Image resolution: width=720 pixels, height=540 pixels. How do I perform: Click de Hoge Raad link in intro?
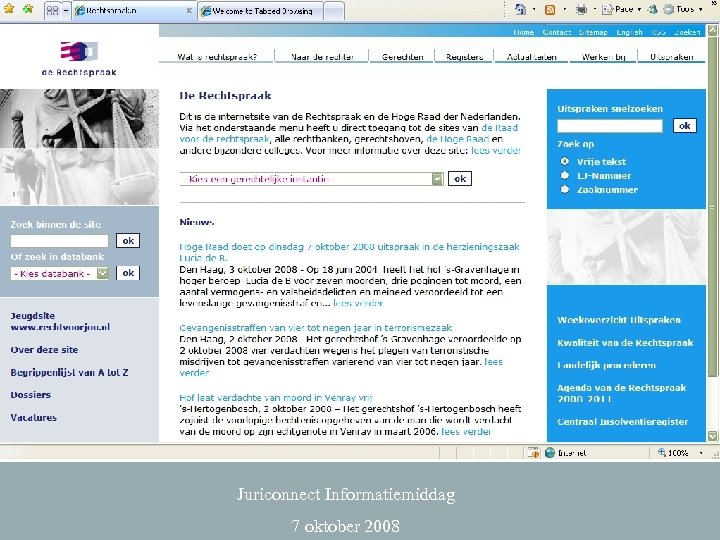457,139
